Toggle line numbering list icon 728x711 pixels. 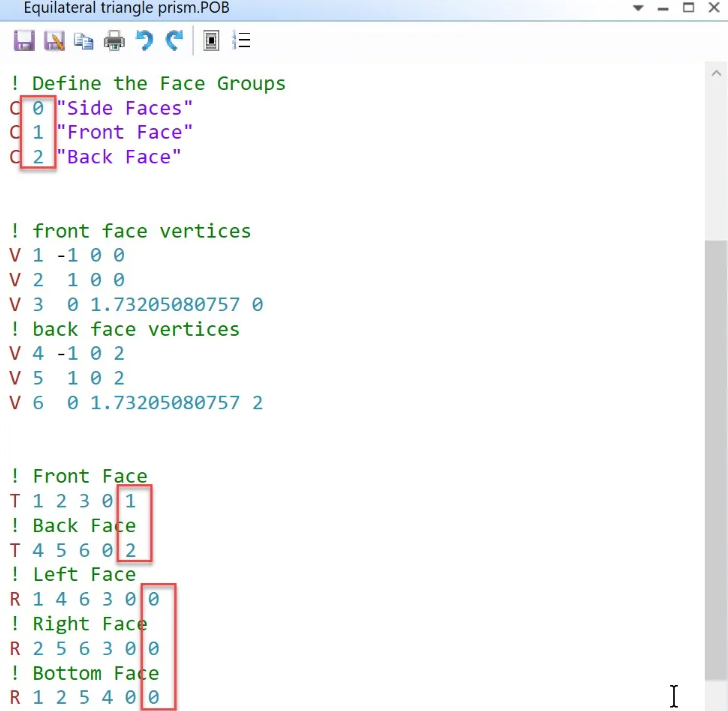coord(241,41)
